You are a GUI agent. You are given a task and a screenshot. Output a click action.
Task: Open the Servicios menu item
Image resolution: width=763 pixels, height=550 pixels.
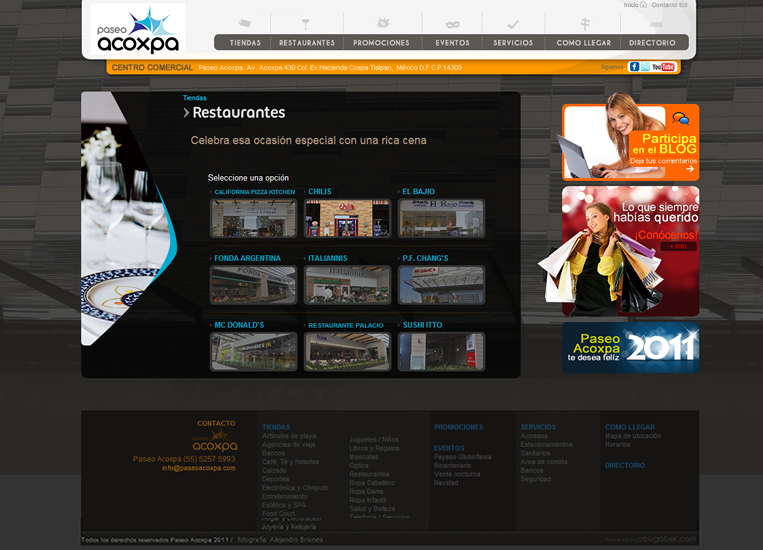(x=513, y=43)
